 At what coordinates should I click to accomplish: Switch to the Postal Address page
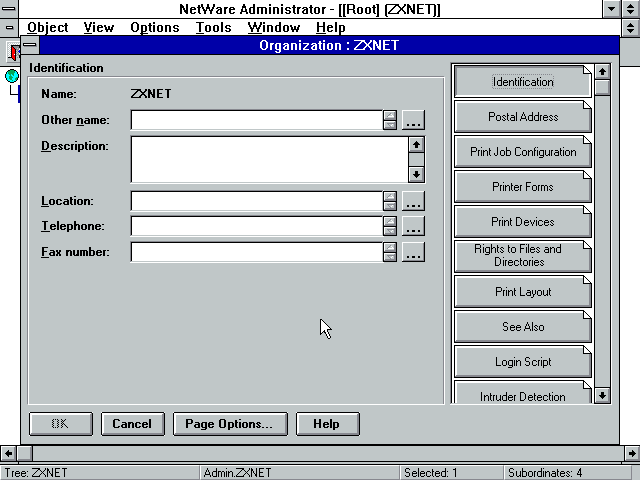click(523, 117)
